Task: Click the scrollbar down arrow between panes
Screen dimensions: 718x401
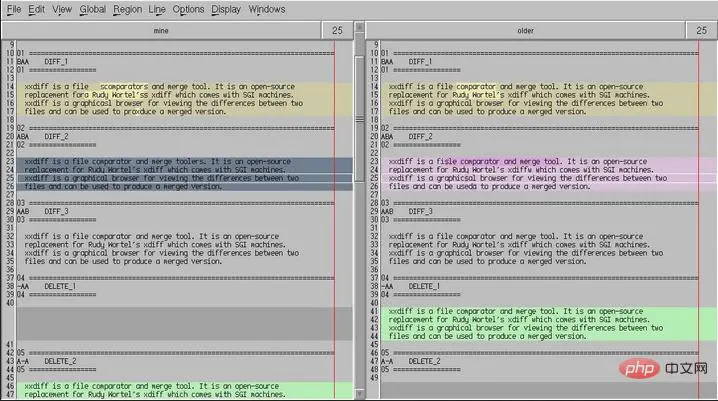Action: point(360,395)
